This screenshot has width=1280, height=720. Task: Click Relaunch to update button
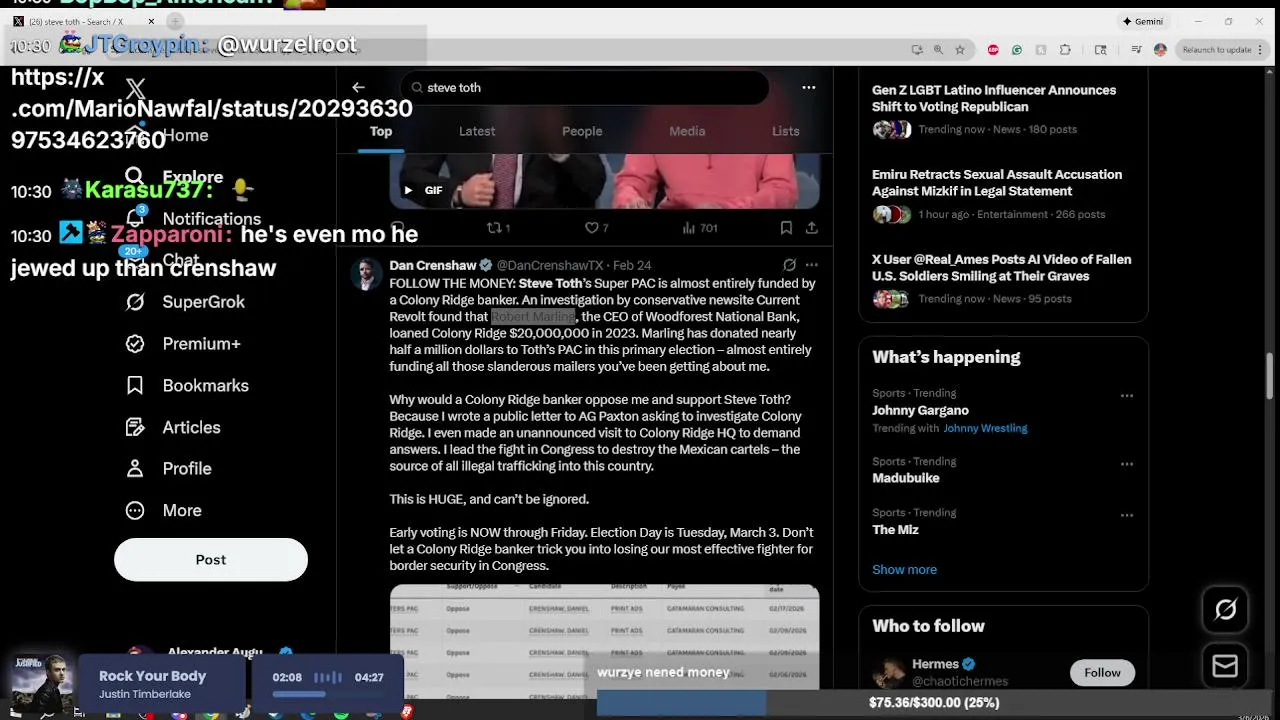[1215, 49]
